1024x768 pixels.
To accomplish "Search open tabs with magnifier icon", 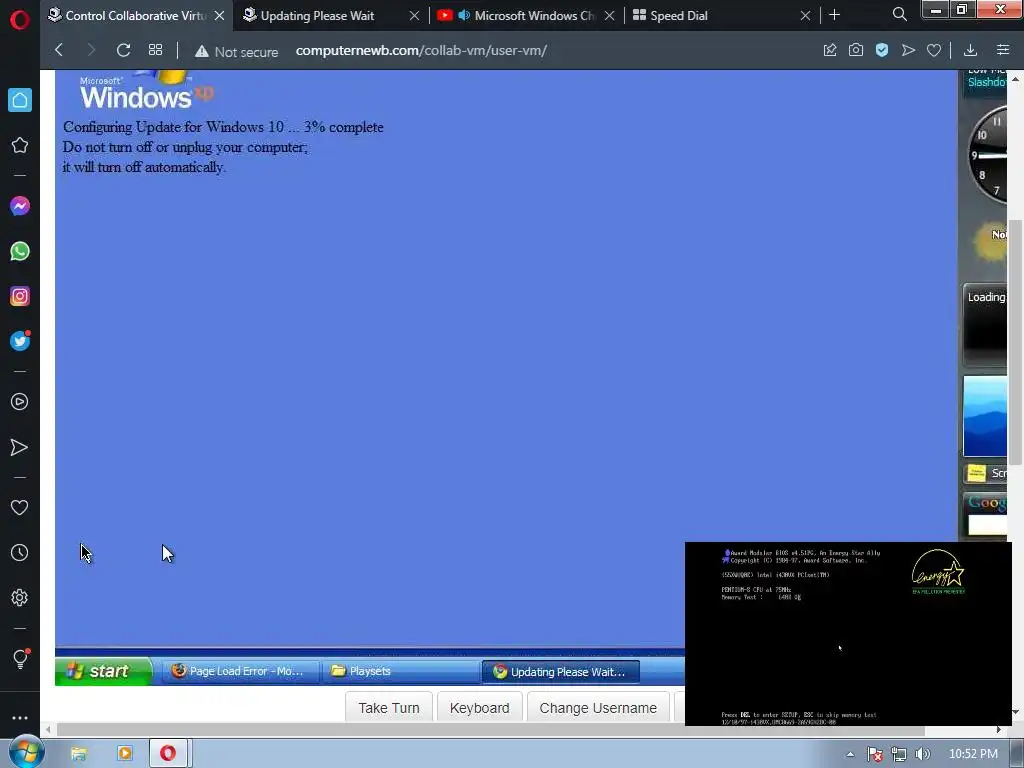I will pyautogui.click(x=899, y=14).
